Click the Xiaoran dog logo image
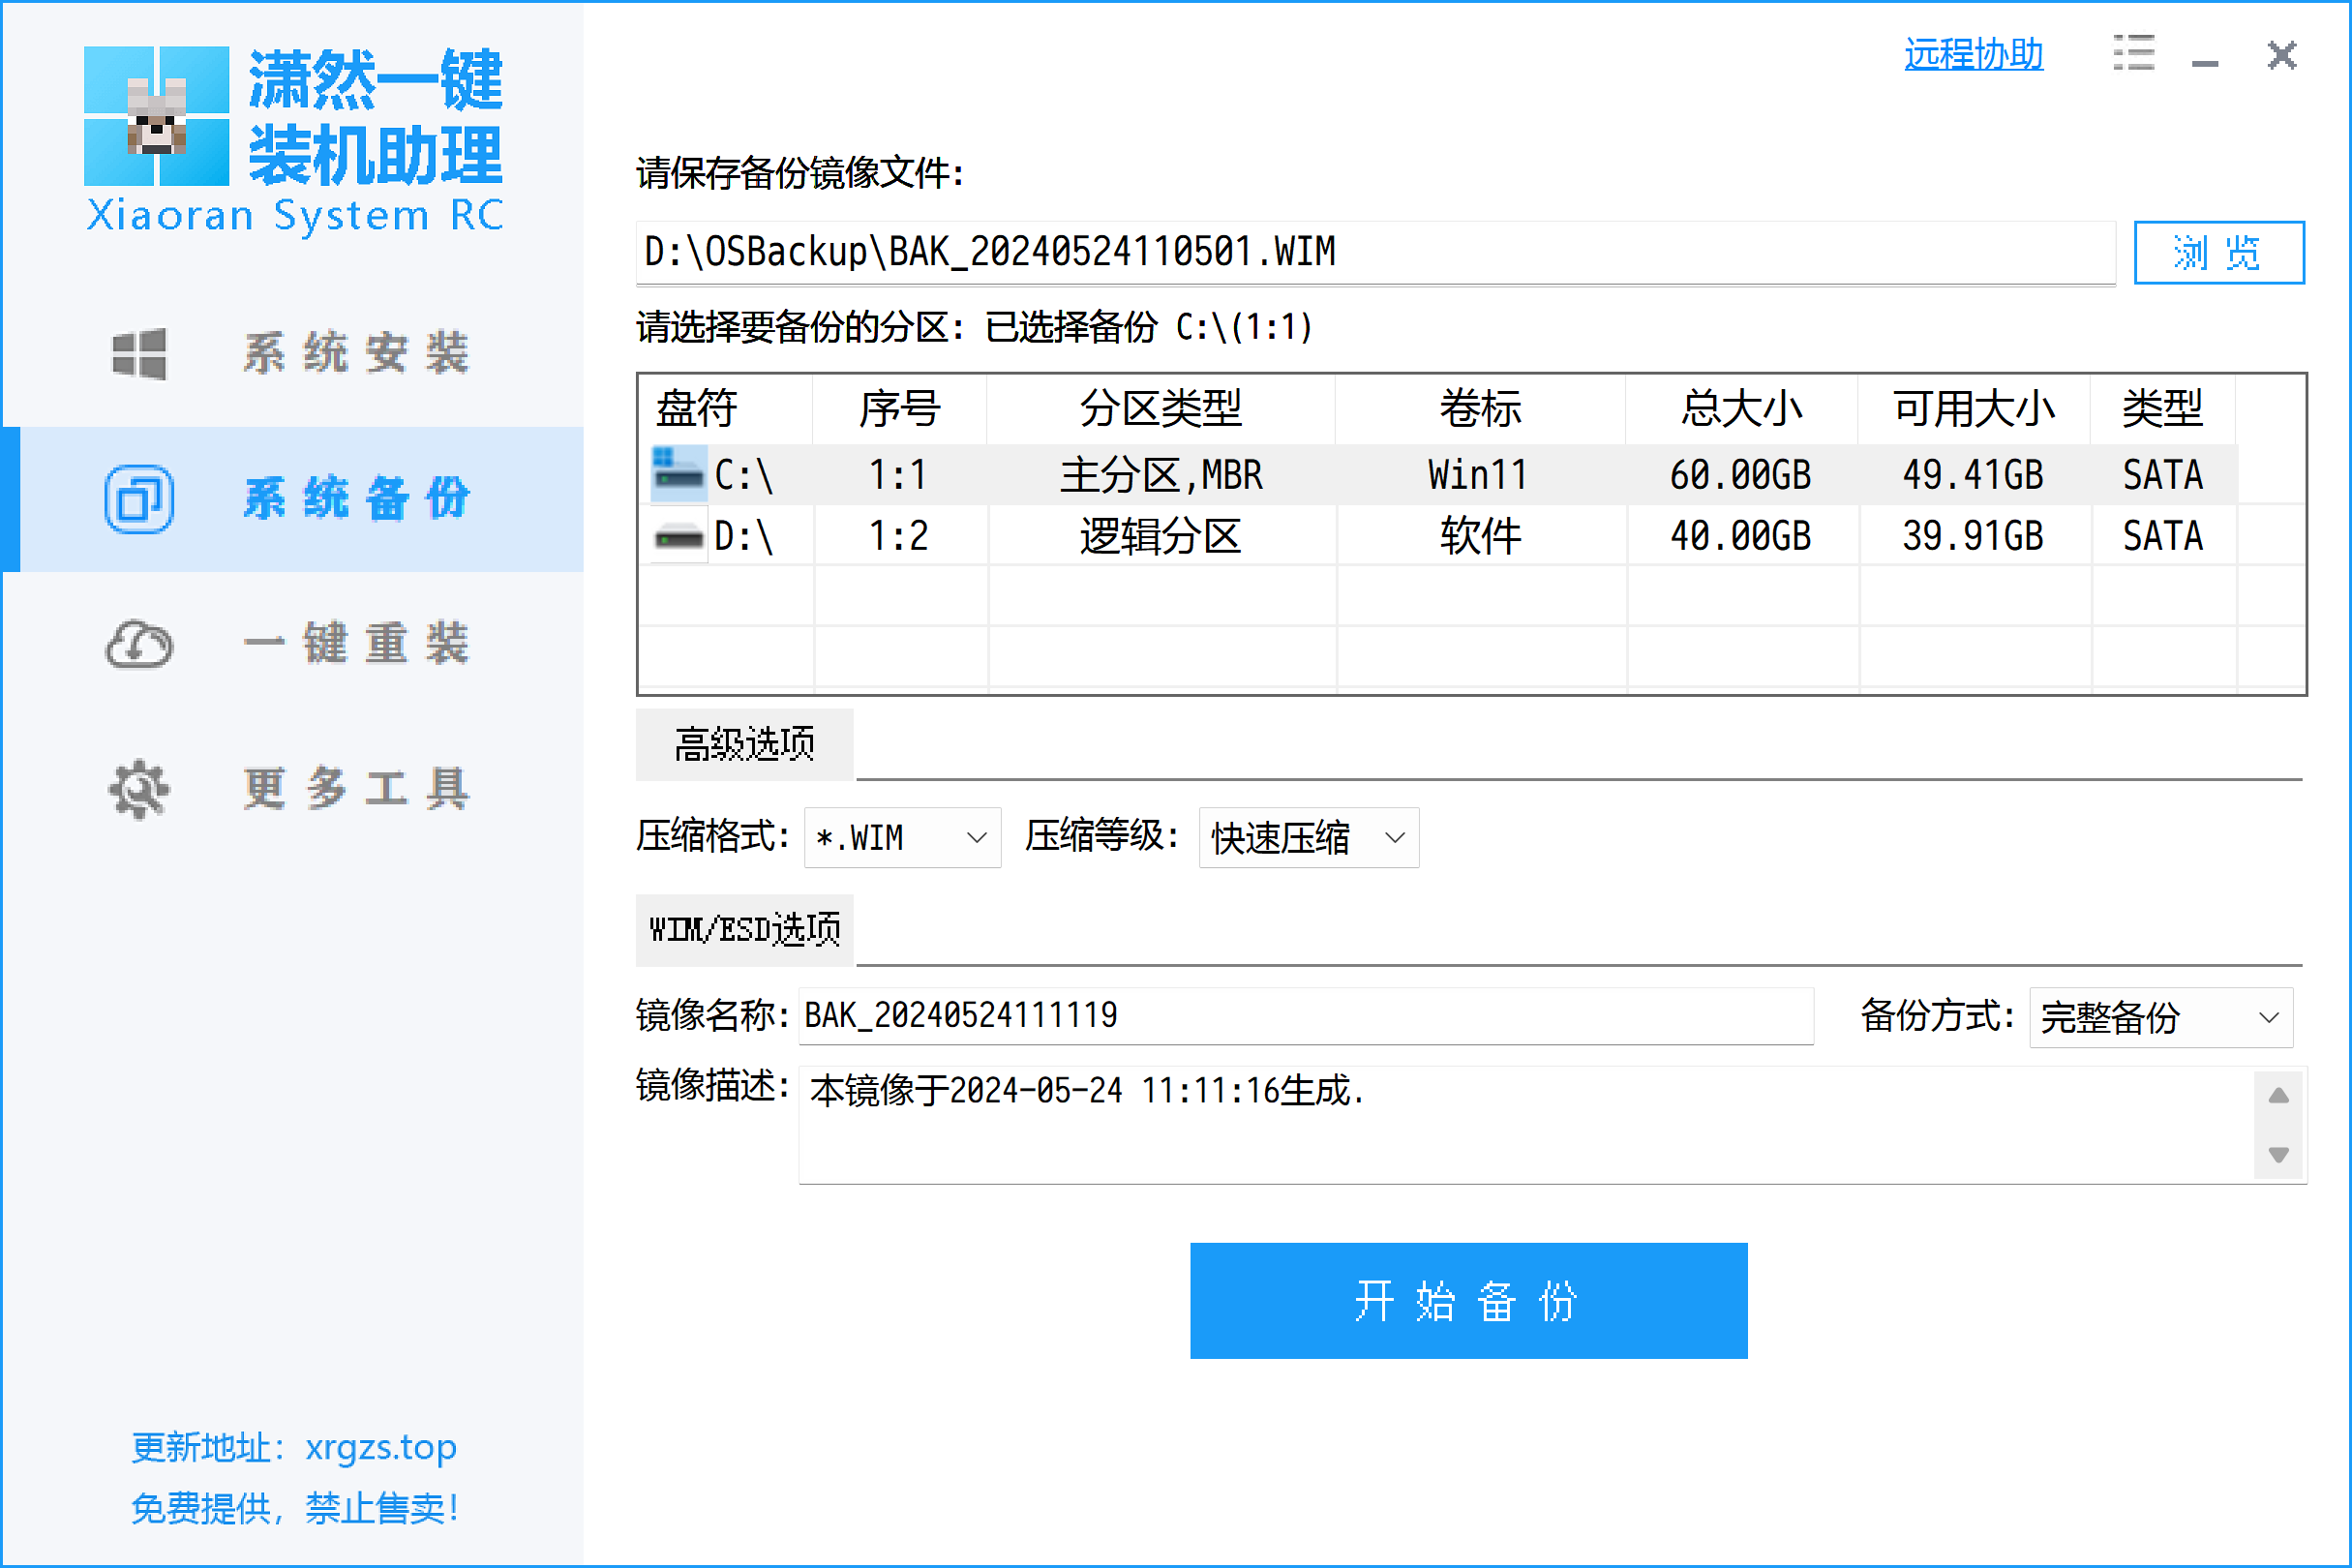Image resolution: width=2352 pixels, height=1568 pixels. [x=157, y=116]
